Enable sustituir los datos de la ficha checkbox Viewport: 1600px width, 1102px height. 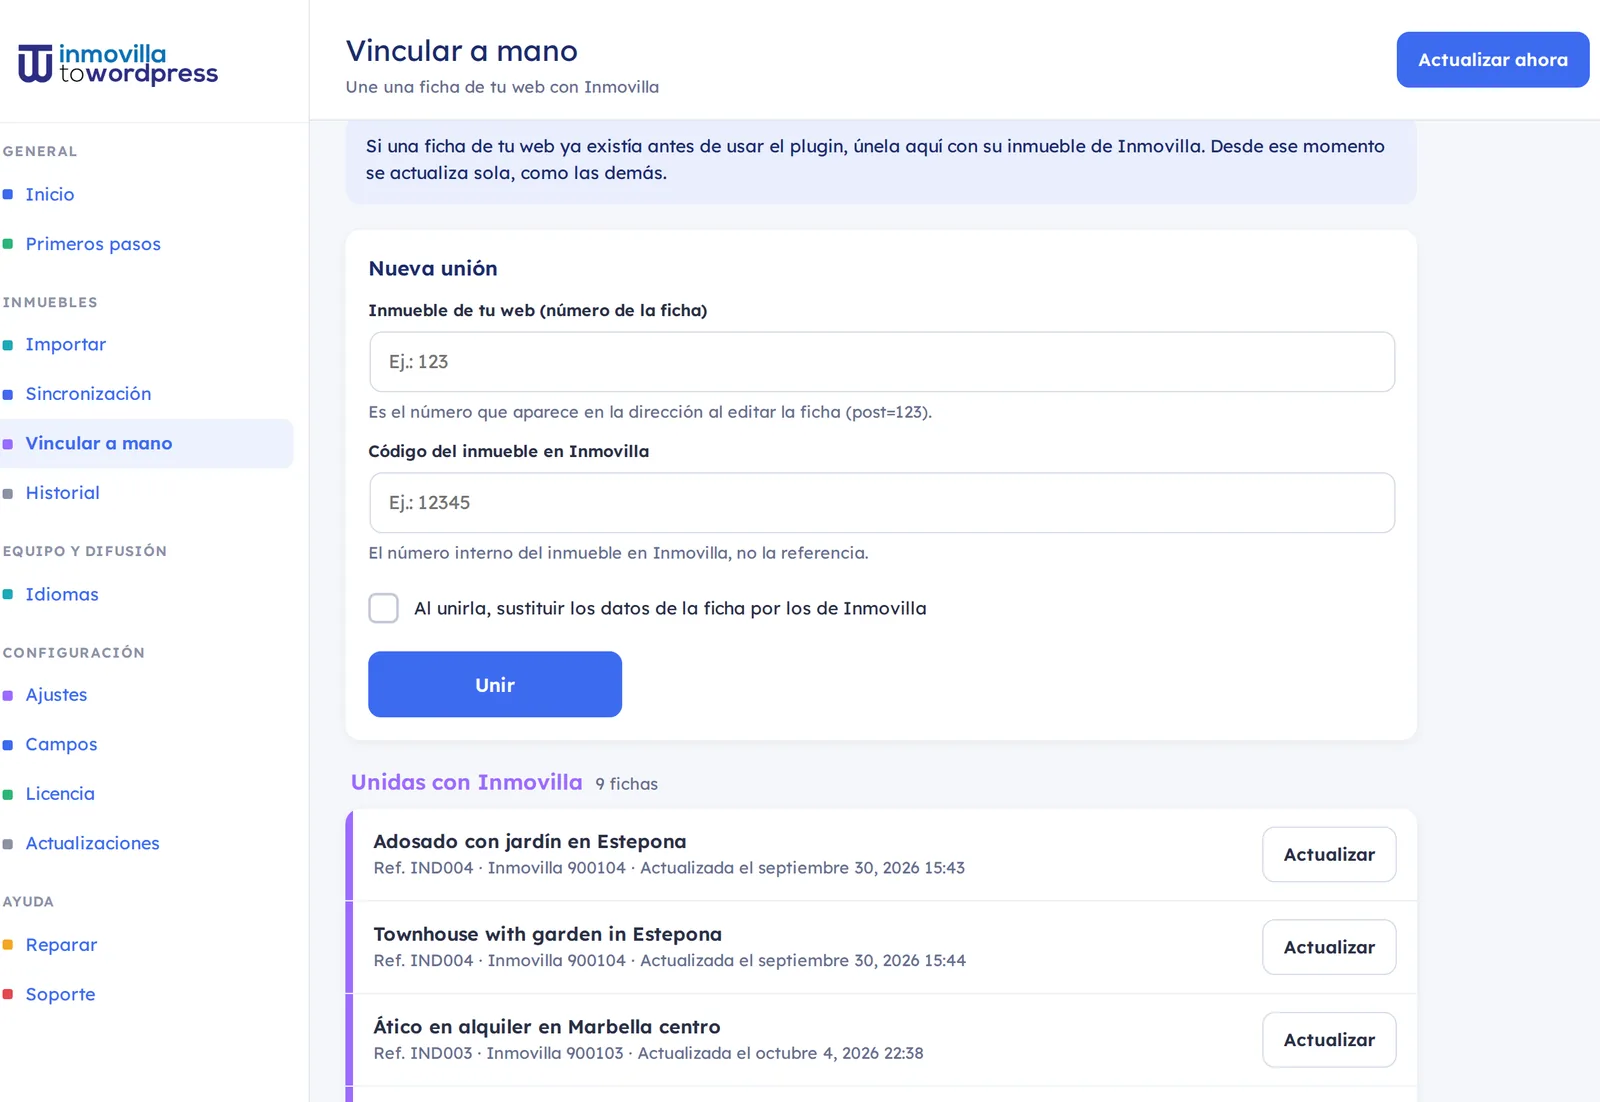(384, 608)
